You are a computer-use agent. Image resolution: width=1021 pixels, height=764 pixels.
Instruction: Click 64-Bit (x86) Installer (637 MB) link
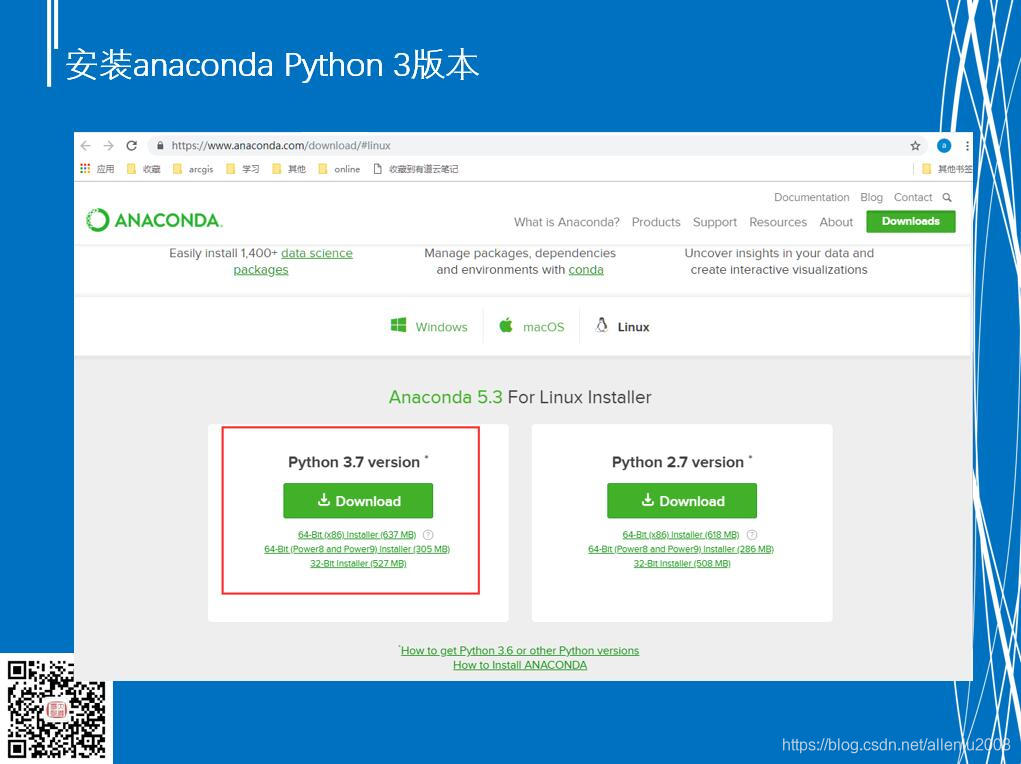click(x=357, y=535)
